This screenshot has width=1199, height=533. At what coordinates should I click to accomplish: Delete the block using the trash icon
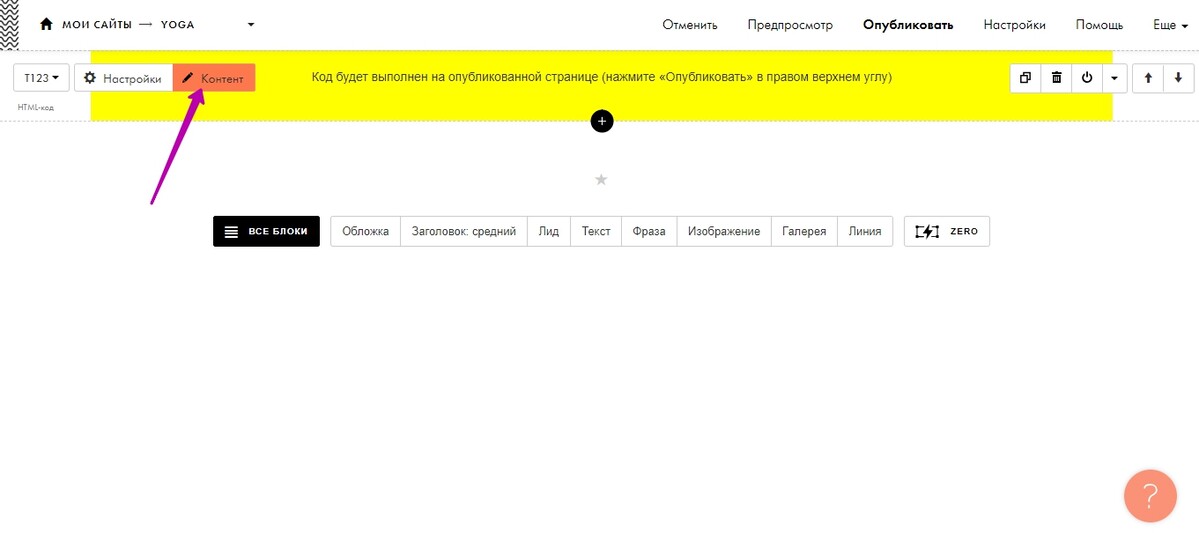click(1056, 77)
